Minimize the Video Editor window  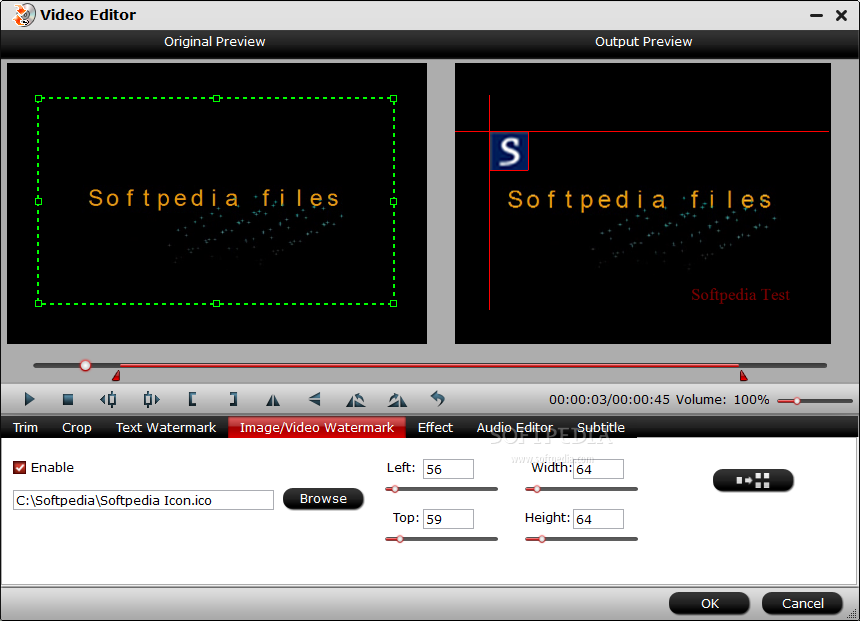pyautogui.click(x=816, y=15)
